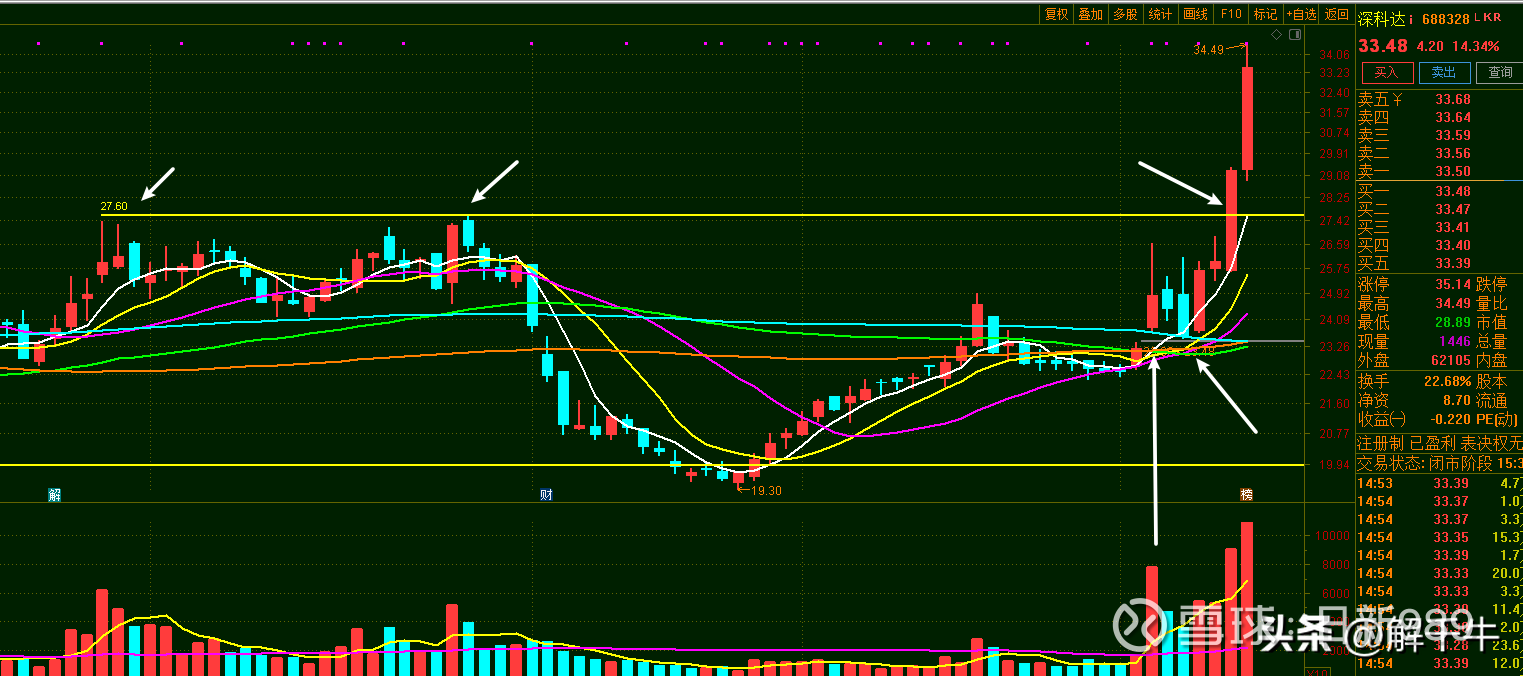The height and width of the screenshot is (676, 1523).
Task: Click the 标记 mark button
Action: pos(1265,14)
